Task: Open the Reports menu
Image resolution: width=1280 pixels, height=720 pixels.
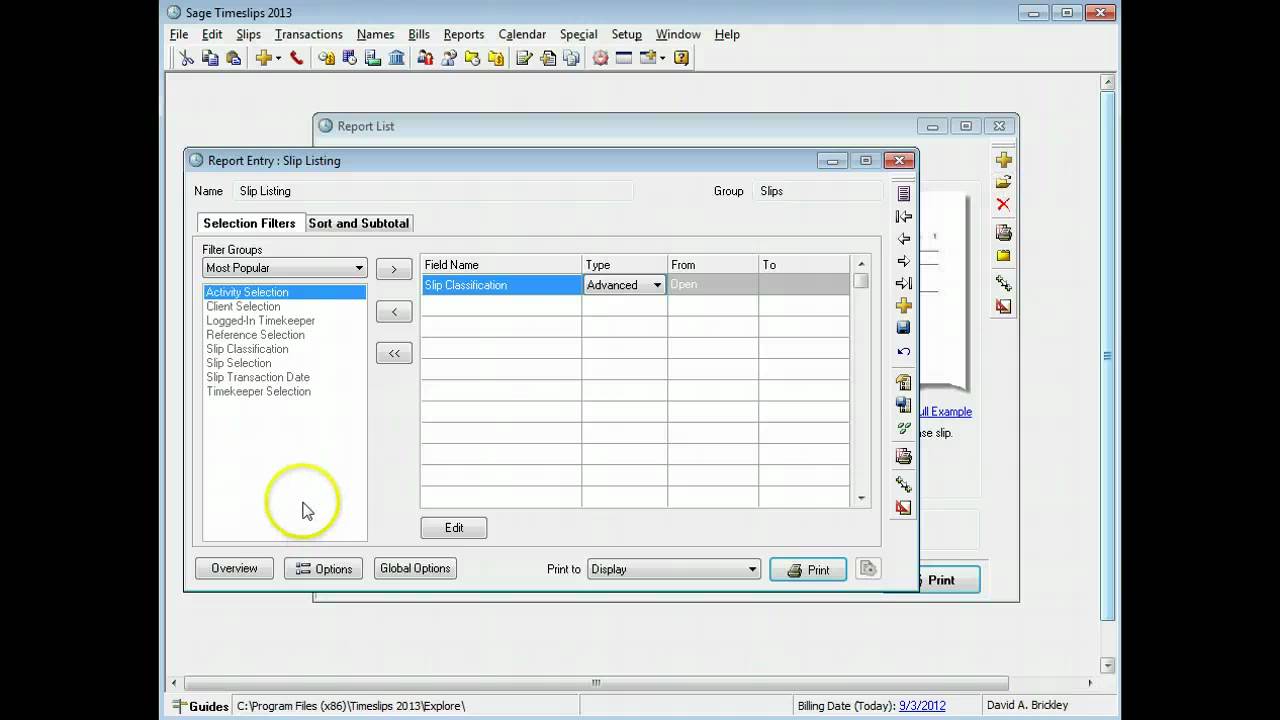Action: 464,34
